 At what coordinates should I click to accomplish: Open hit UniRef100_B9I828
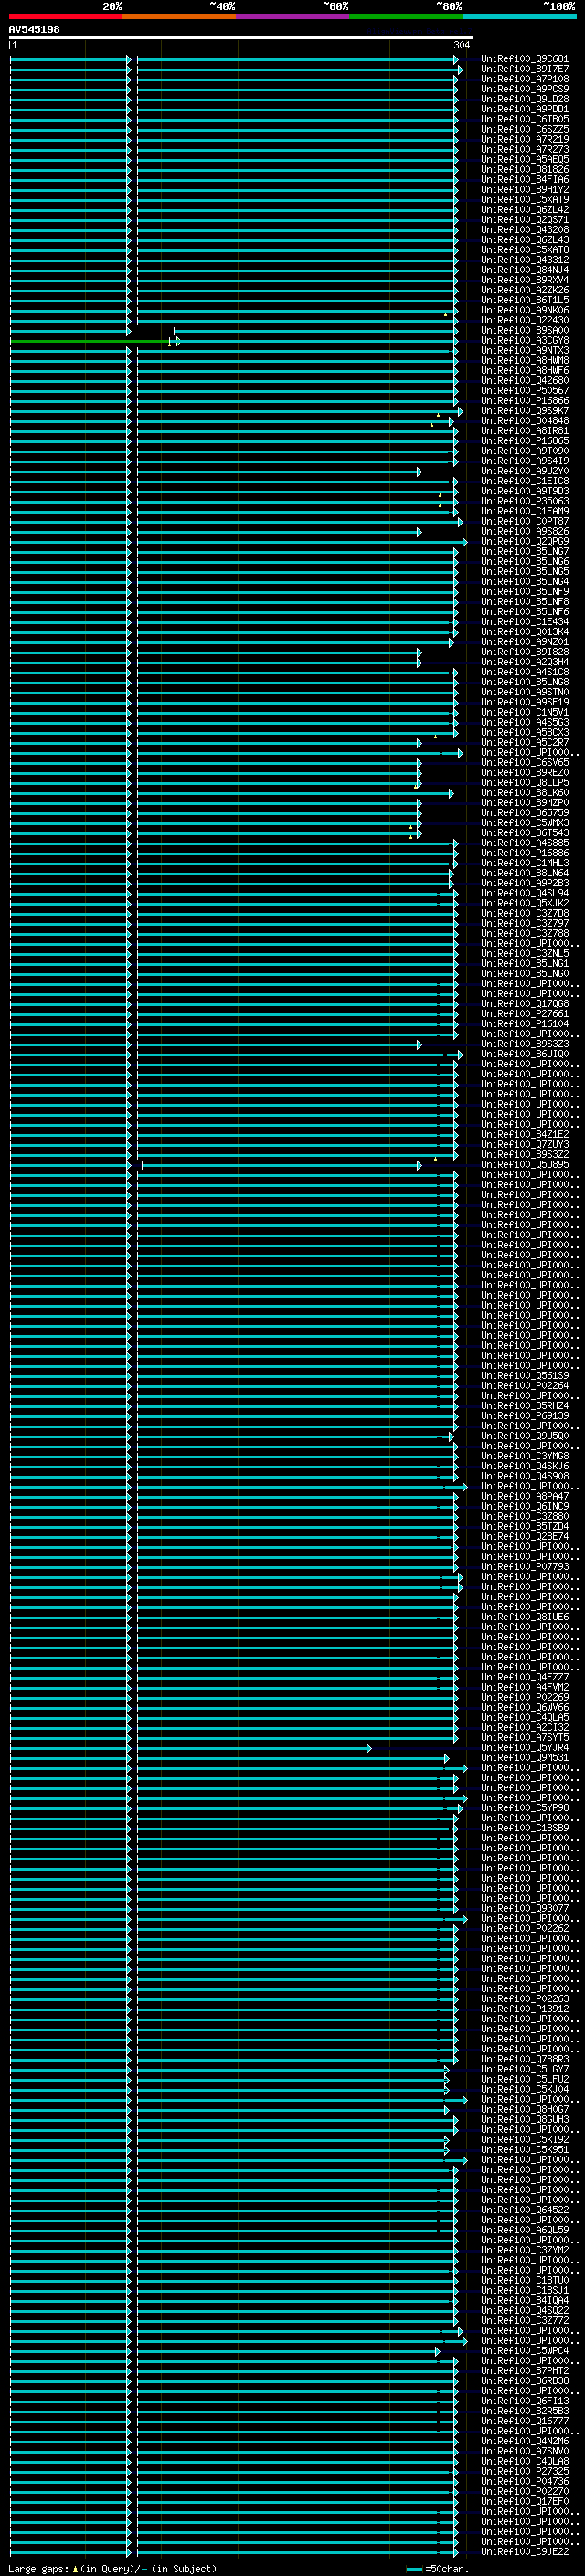[525, 651]
